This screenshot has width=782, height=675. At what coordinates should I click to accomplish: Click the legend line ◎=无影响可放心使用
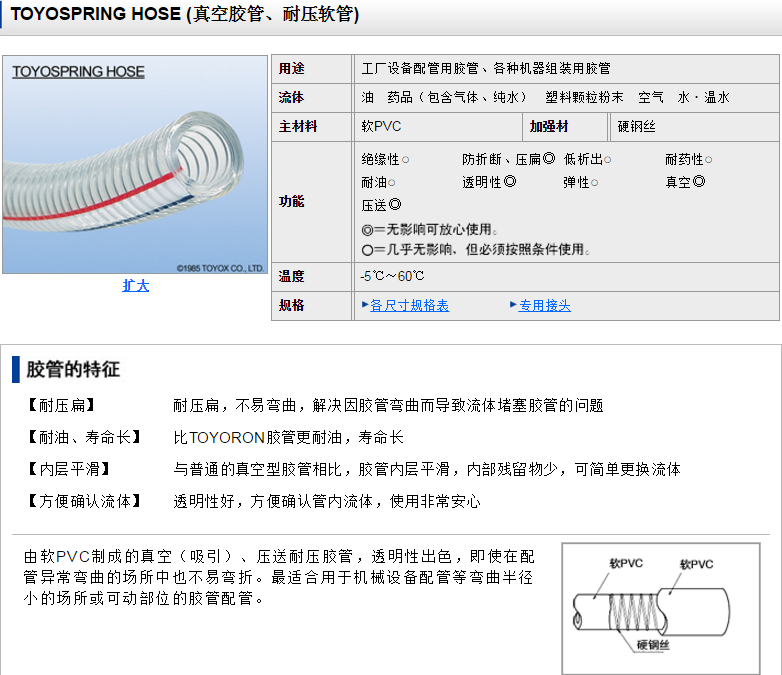click(x=429, y=229)
